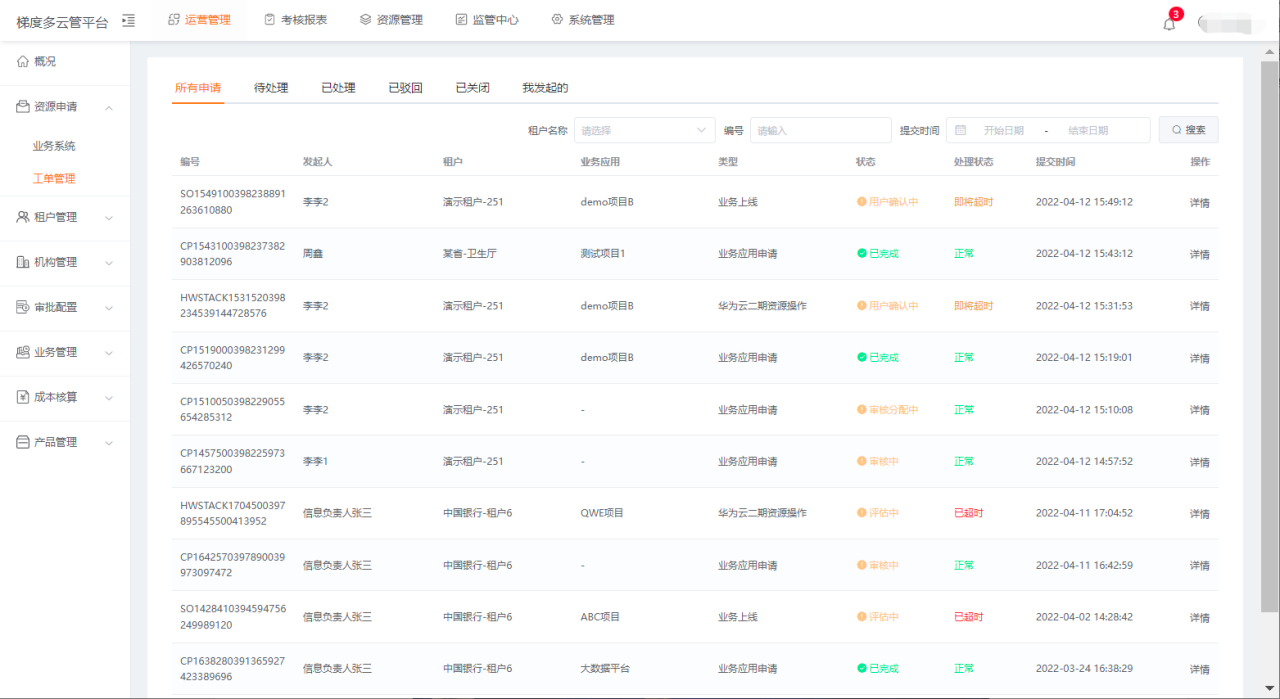This screenshot has width=1280, height=699.
Task: Open 监管中心 in the top navigation
Action: (496, 20)
